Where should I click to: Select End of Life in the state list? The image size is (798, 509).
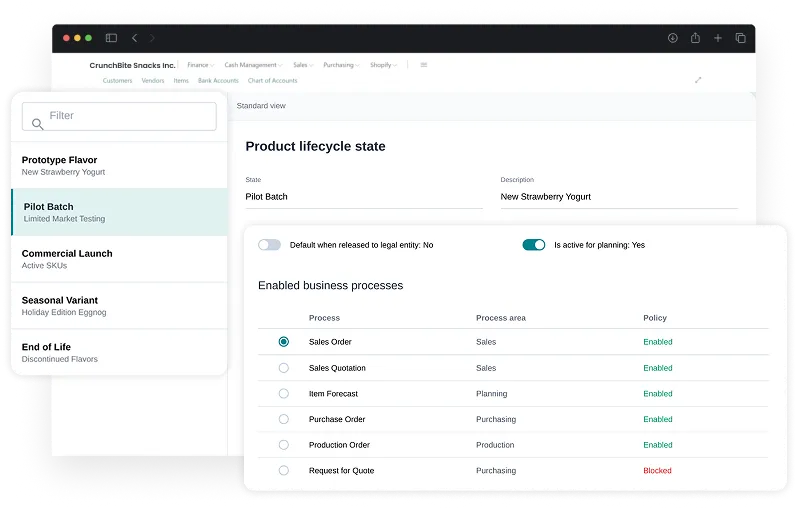119,352
